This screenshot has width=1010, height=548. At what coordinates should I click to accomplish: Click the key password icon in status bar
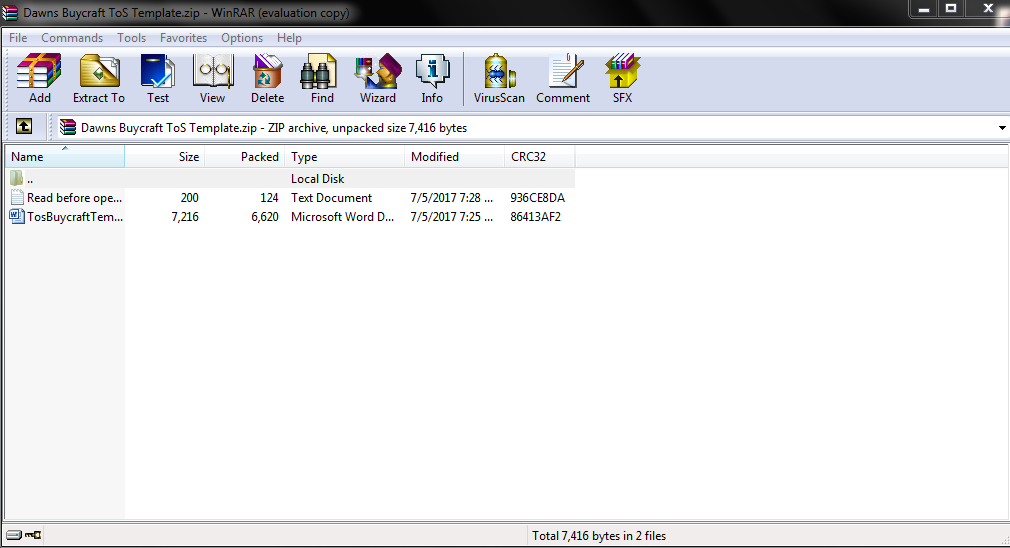pos(33,535)
